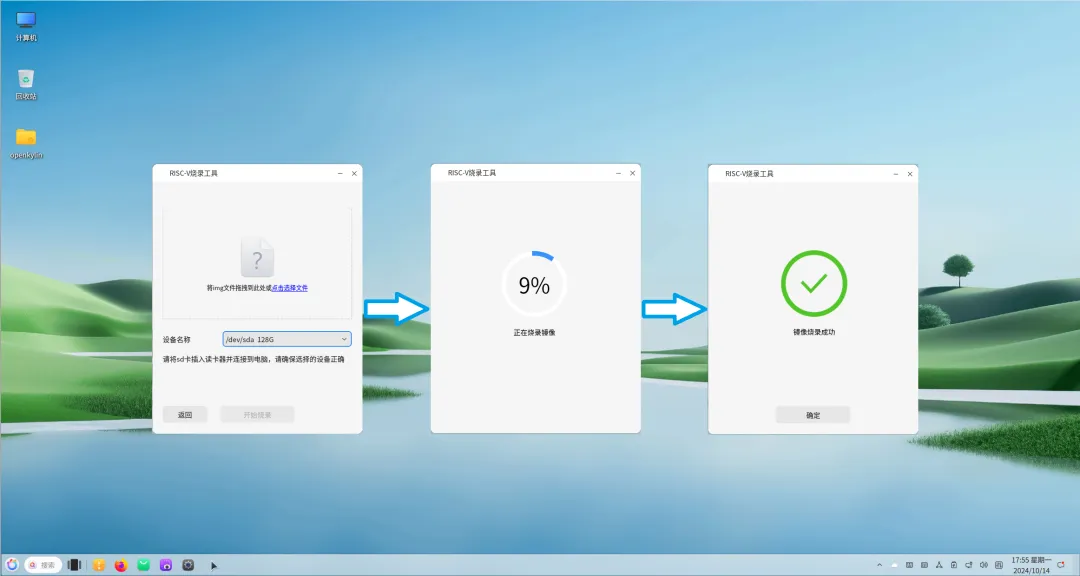The image size is (1080, 576).
Task: Click the 9% circular progress indicator
Action: [534, 285]
